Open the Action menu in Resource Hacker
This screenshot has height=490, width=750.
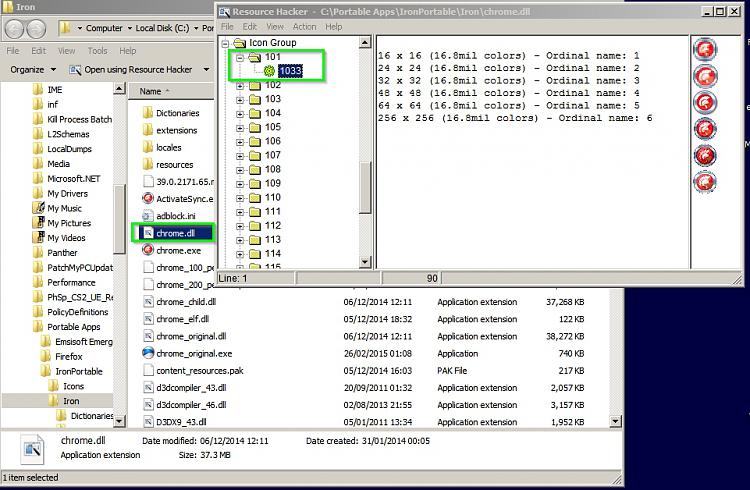click(x=304, y=27)
